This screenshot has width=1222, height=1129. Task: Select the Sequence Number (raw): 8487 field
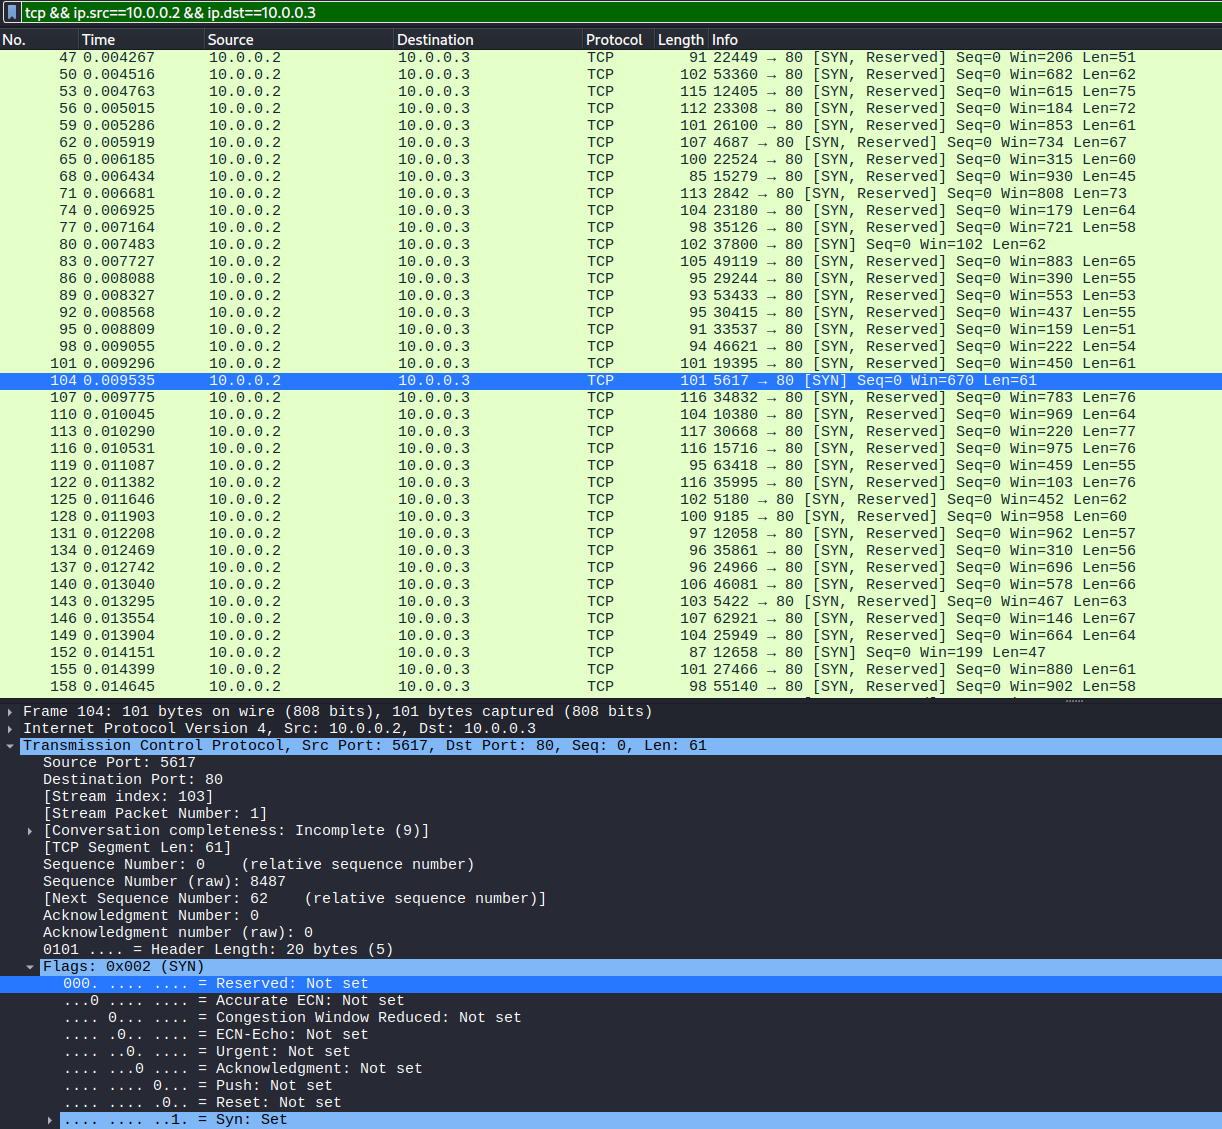(164, 882)
